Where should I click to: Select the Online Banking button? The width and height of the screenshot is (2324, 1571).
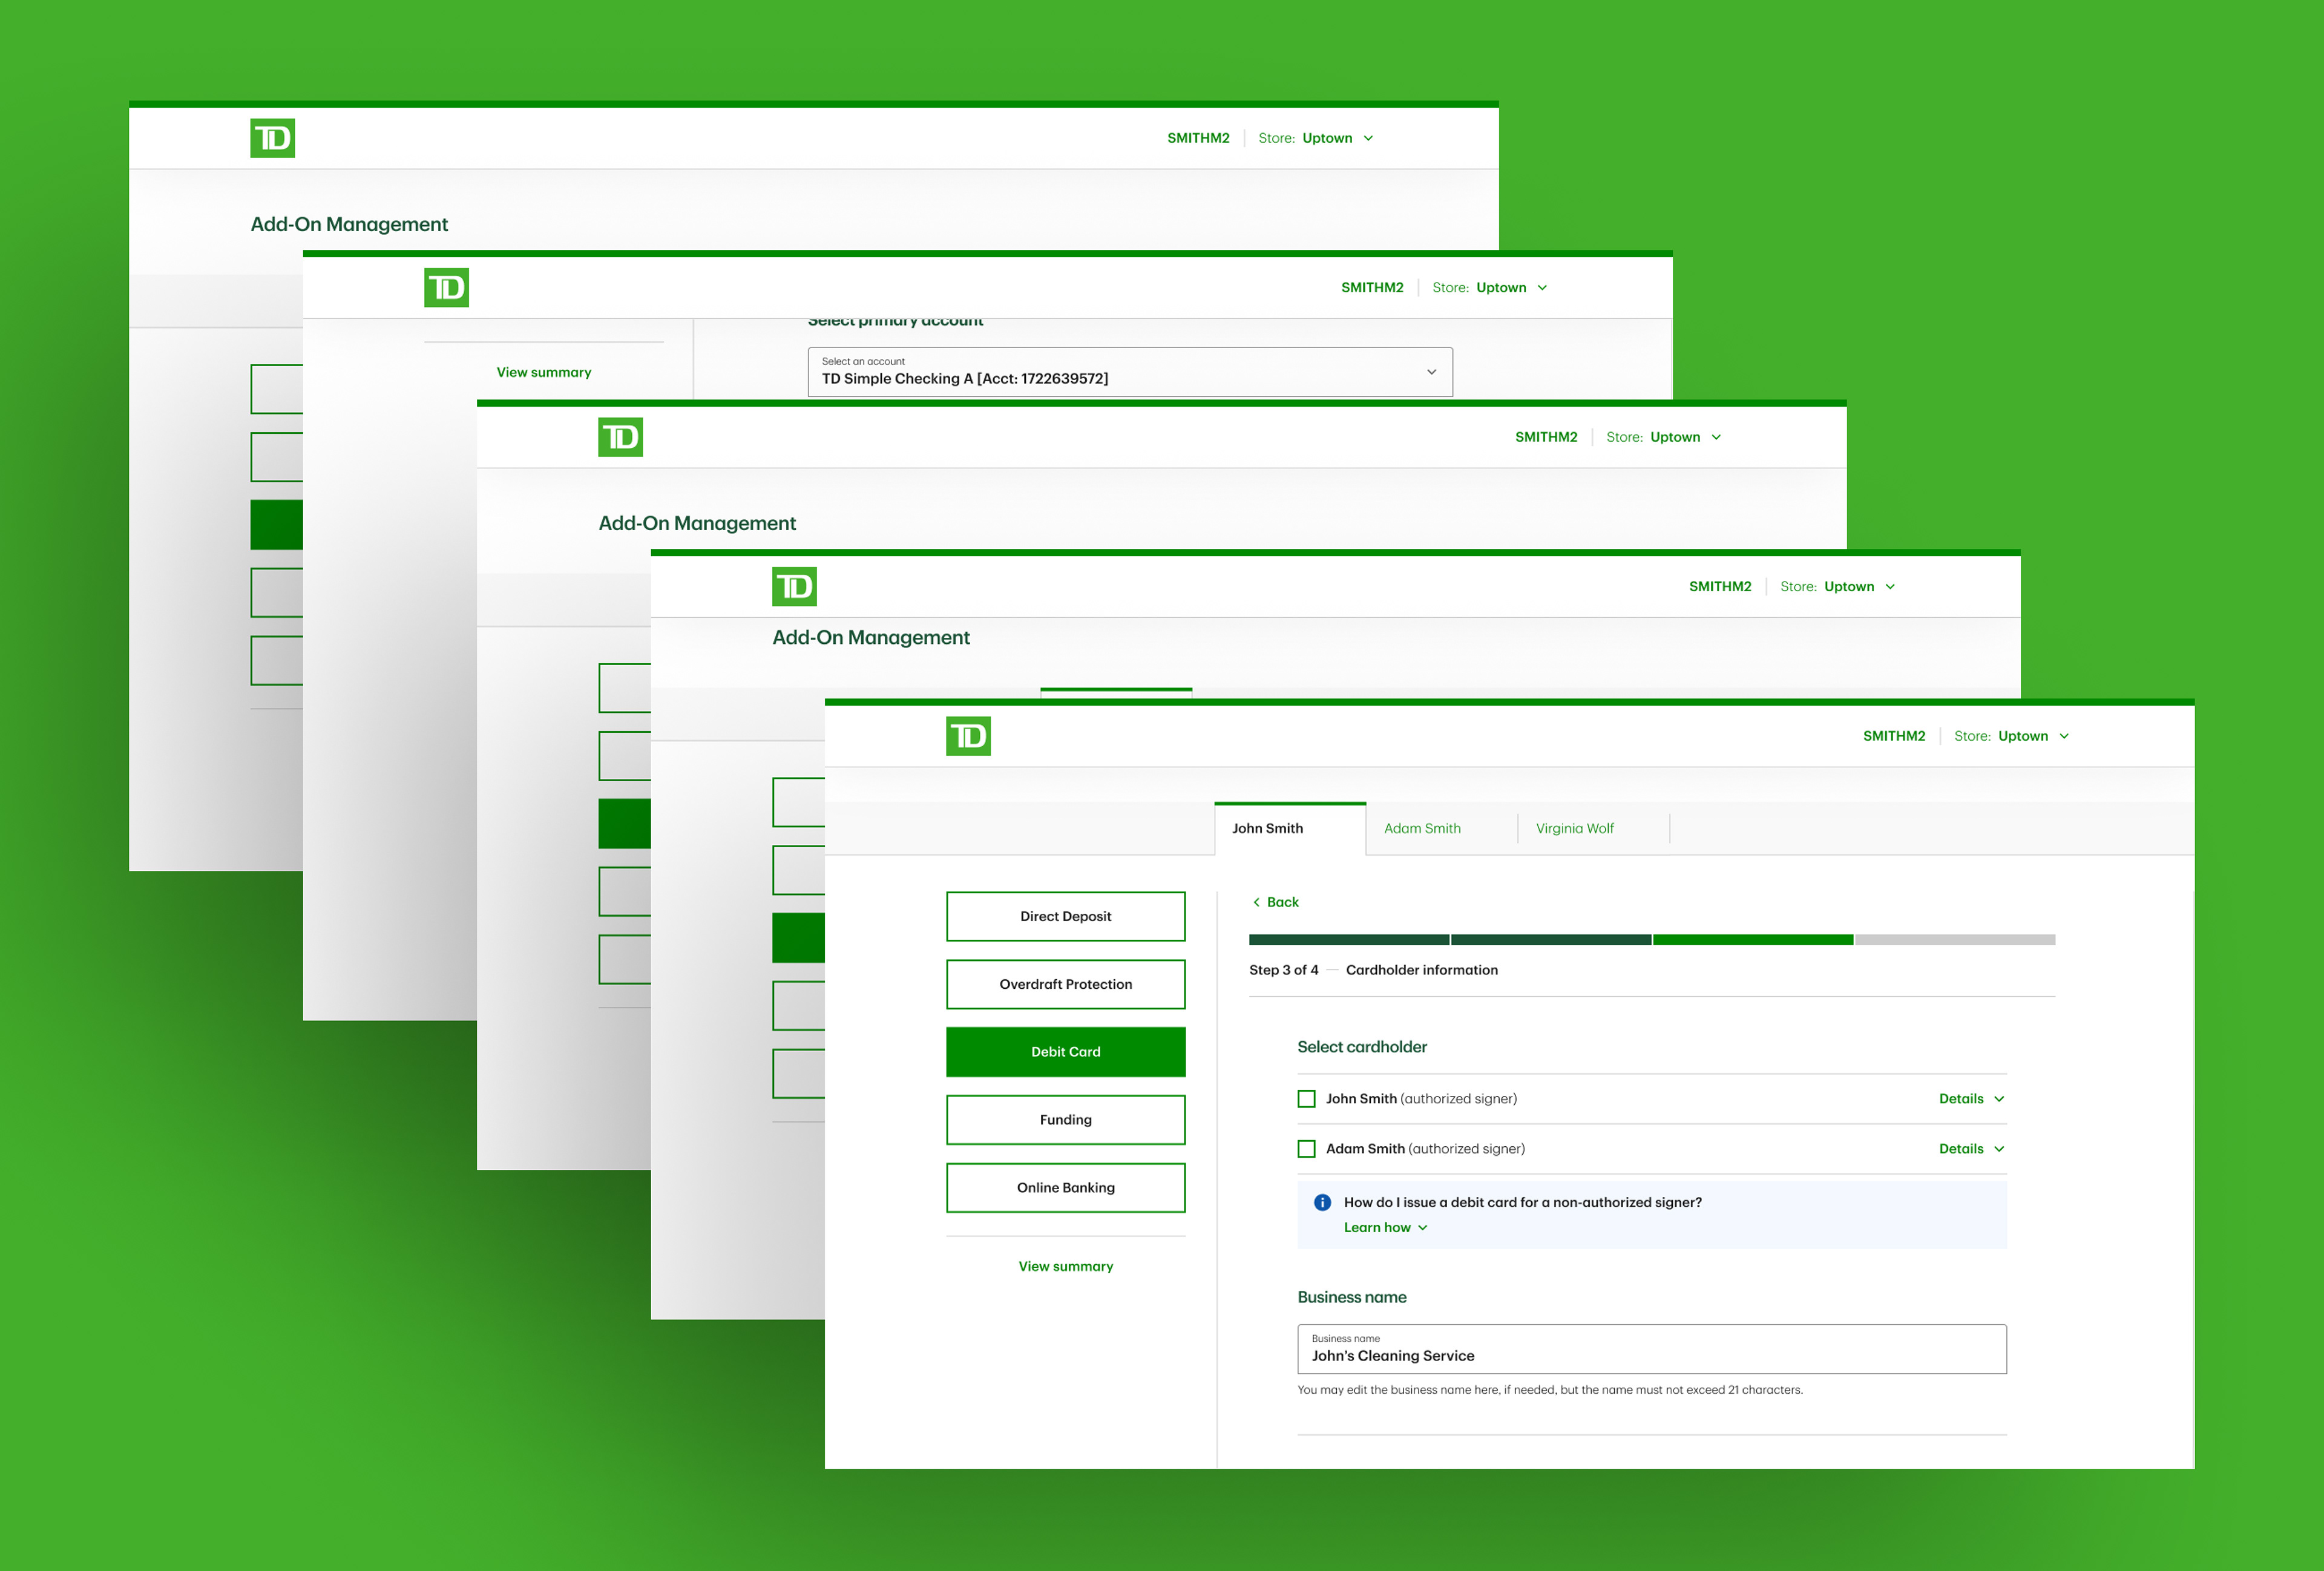1066,1188
